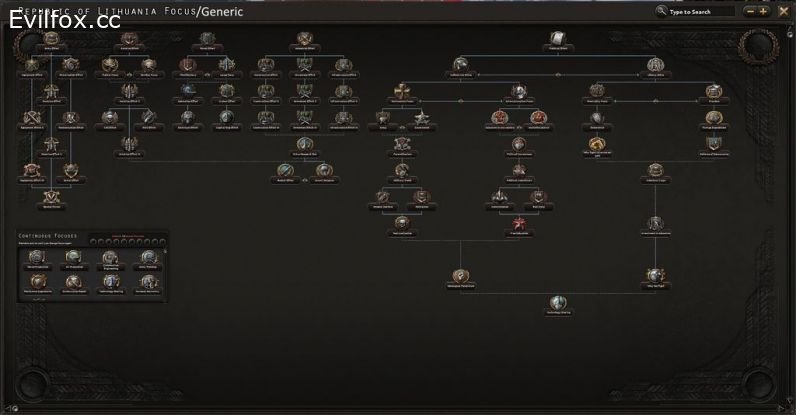
Task: Choose the Collectivist Ethos focus
Action: pos(460,66)
